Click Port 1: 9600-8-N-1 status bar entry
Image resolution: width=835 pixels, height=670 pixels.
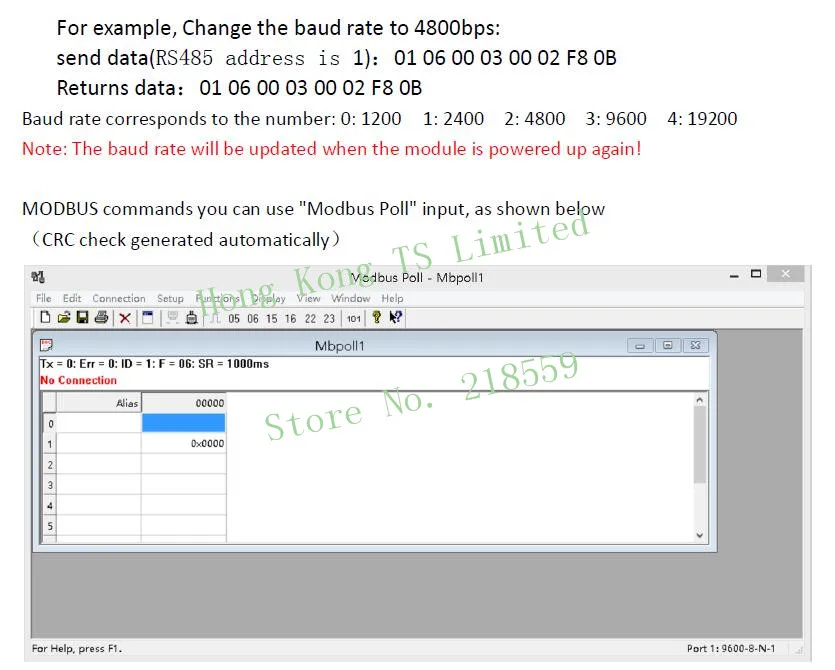tap(731, 648)
